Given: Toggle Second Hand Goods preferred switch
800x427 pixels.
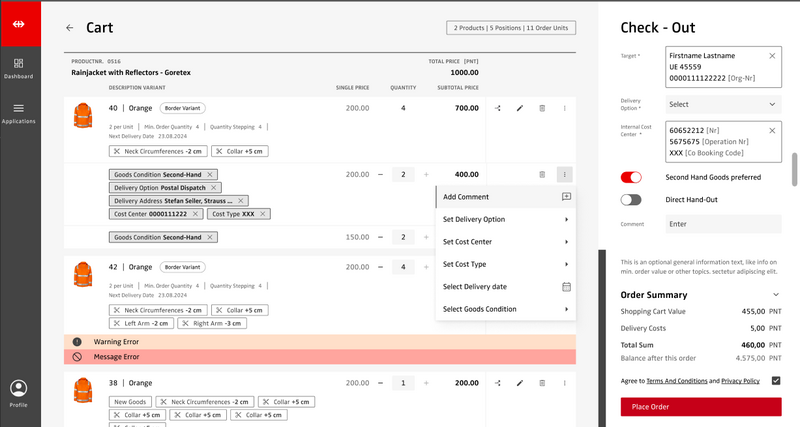Looking at the screenshot, I should [631, 177].
